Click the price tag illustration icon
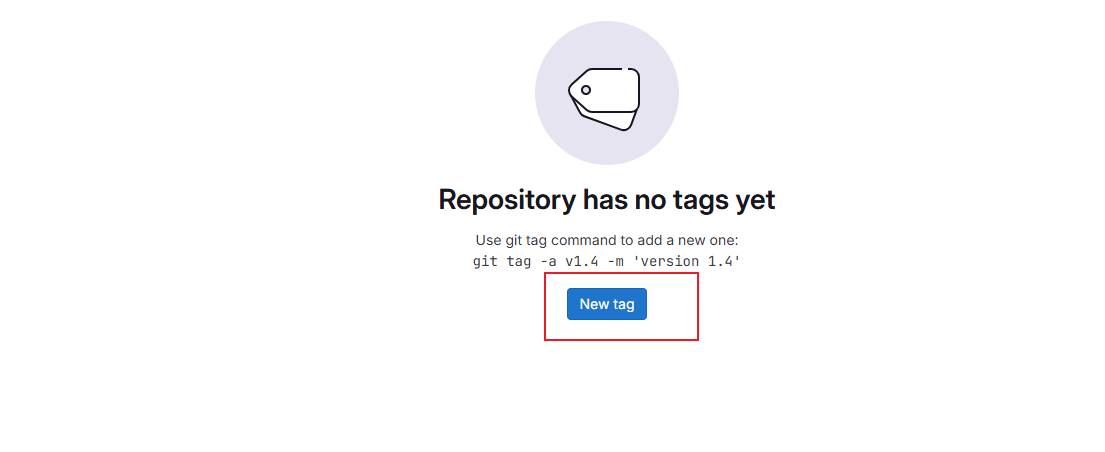Image resolution: width=1105 pixels, height=452 pixels. (x=605, y=99)
